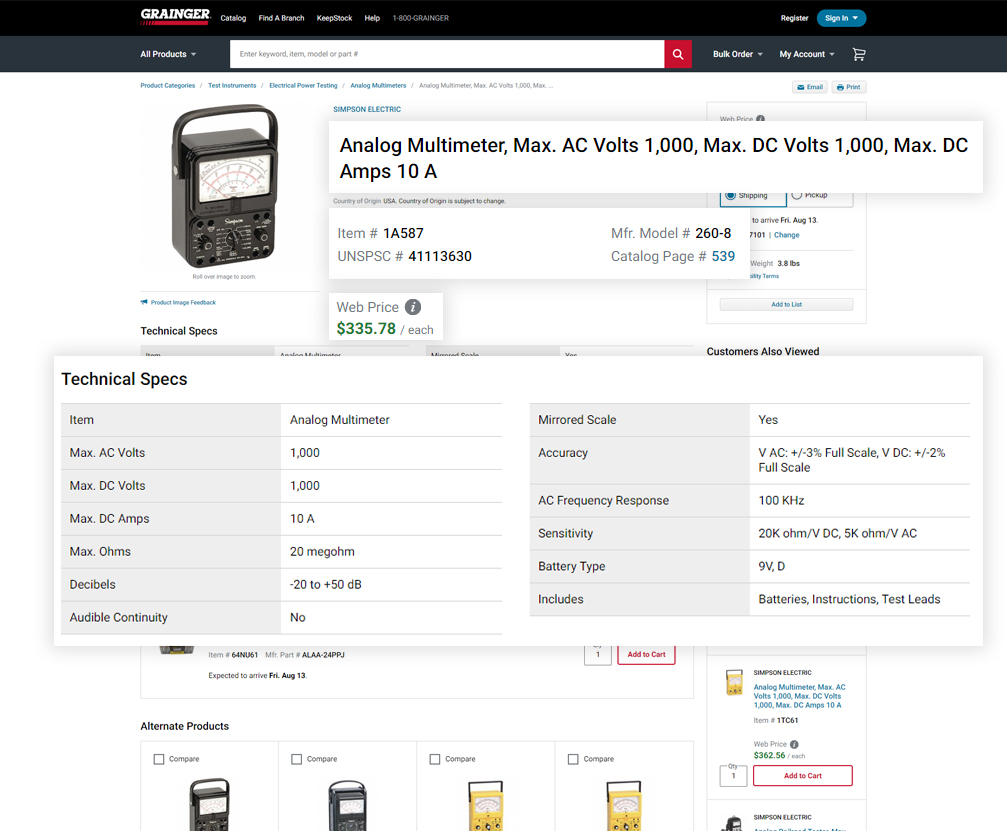Click the $335.78 web price text
This screenshot has height=831, width=1007.
tap(366, 329)
